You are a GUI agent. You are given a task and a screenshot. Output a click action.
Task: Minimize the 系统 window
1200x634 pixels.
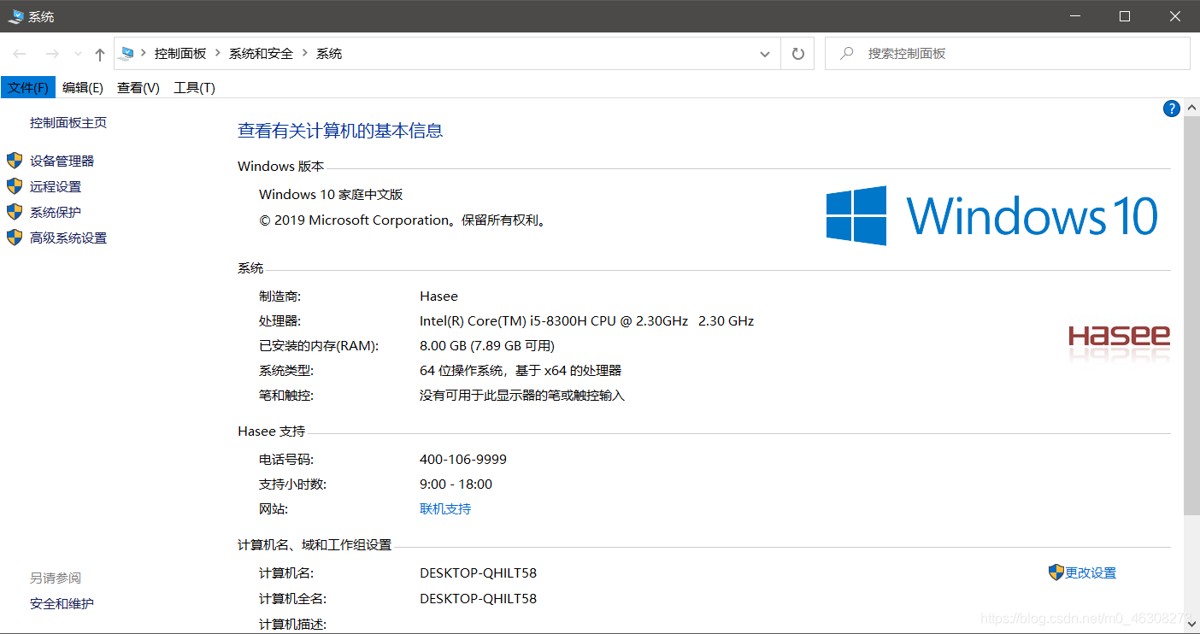click(x=1076, y=16)
